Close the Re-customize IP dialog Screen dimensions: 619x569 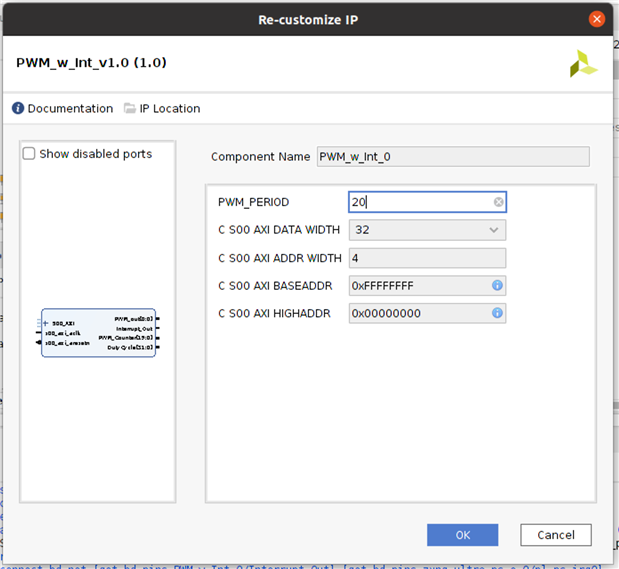596,19
